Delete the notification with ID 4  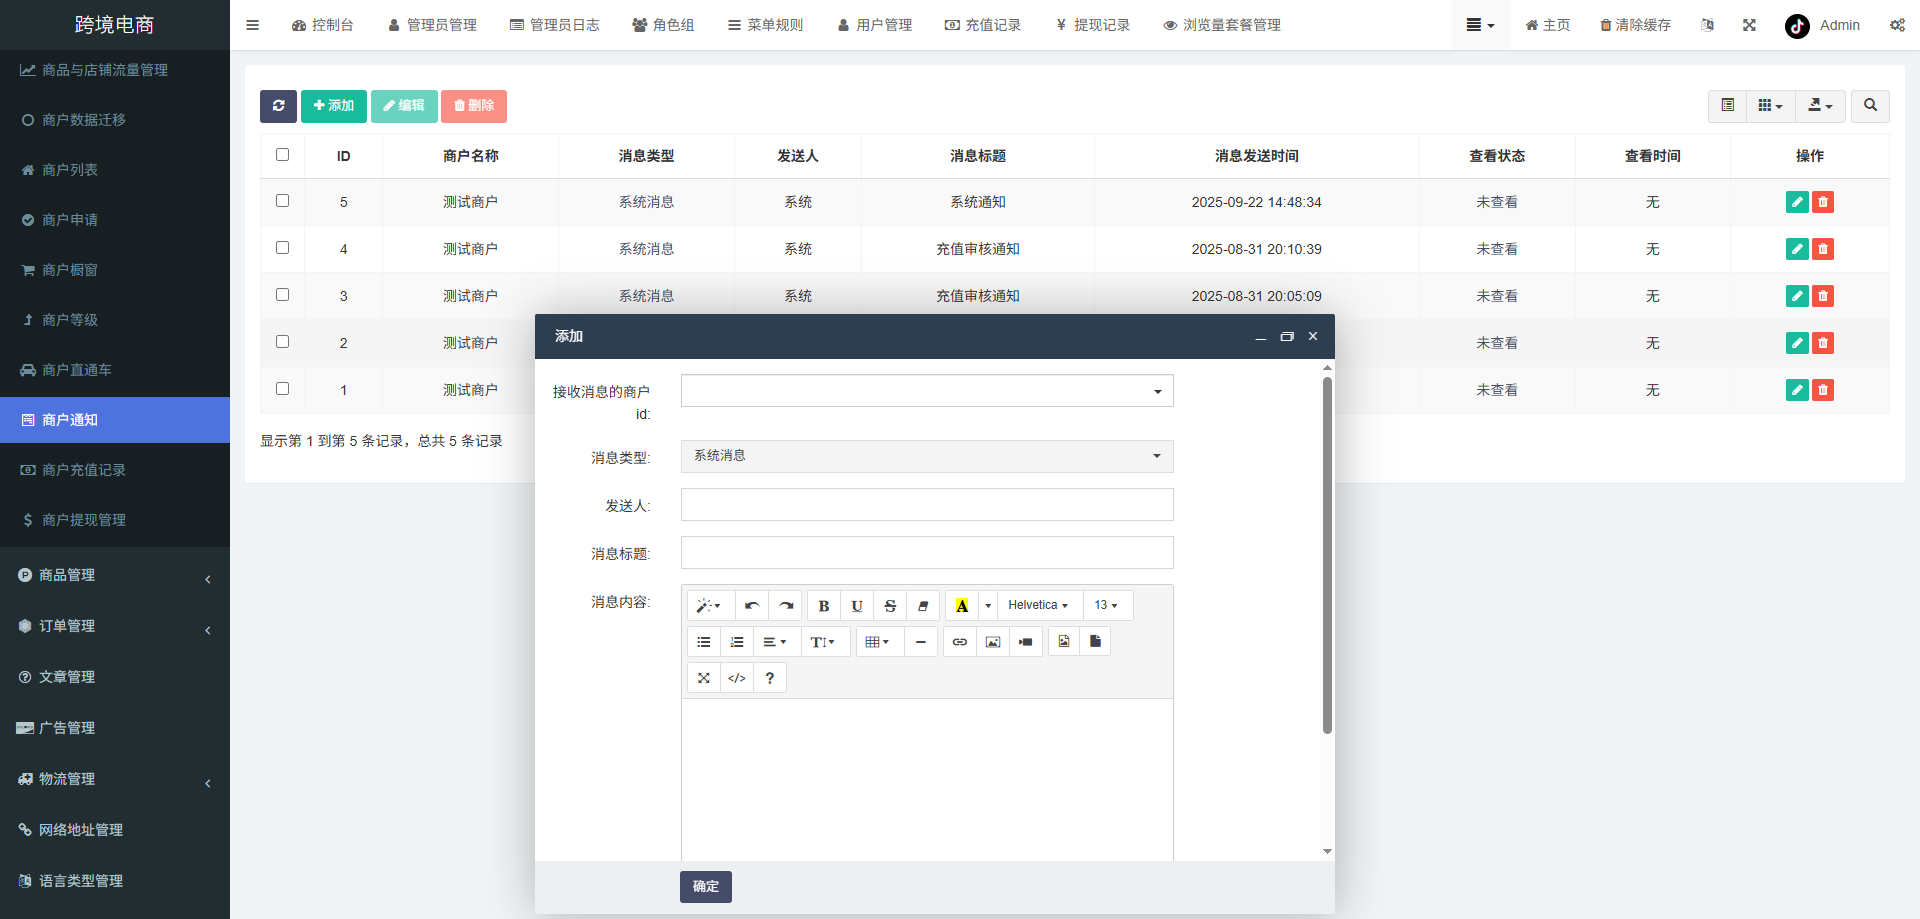tap(1823, 249)
